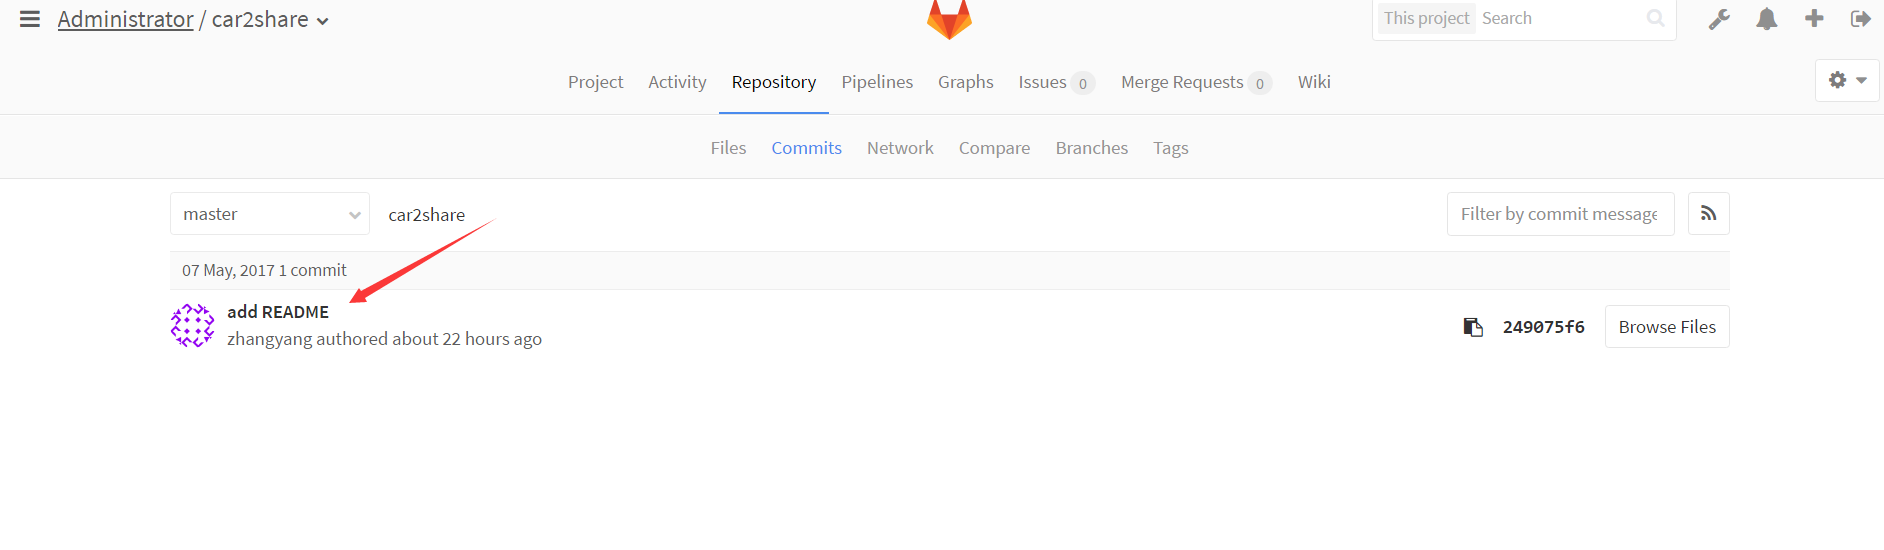Open project settings gear dropdown
The height and width of the screenshot is (550, 1884).
[x=1847, y=81]
